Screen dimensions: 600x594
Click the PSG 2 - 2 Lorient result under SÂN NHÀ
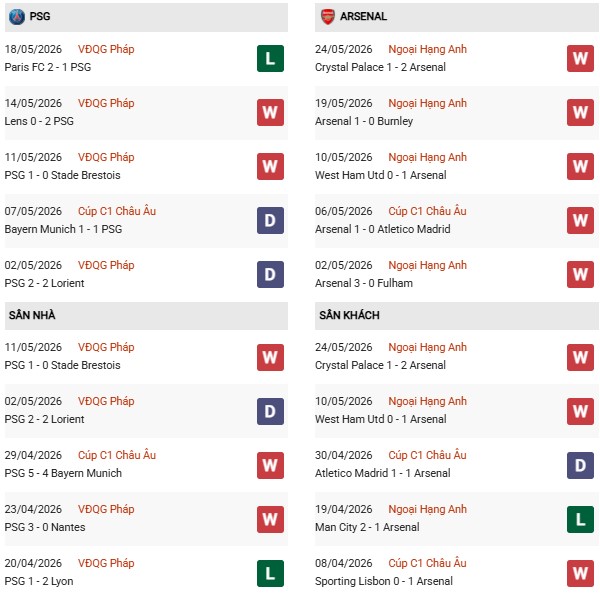pyautogui.click(x=44, y=419)
